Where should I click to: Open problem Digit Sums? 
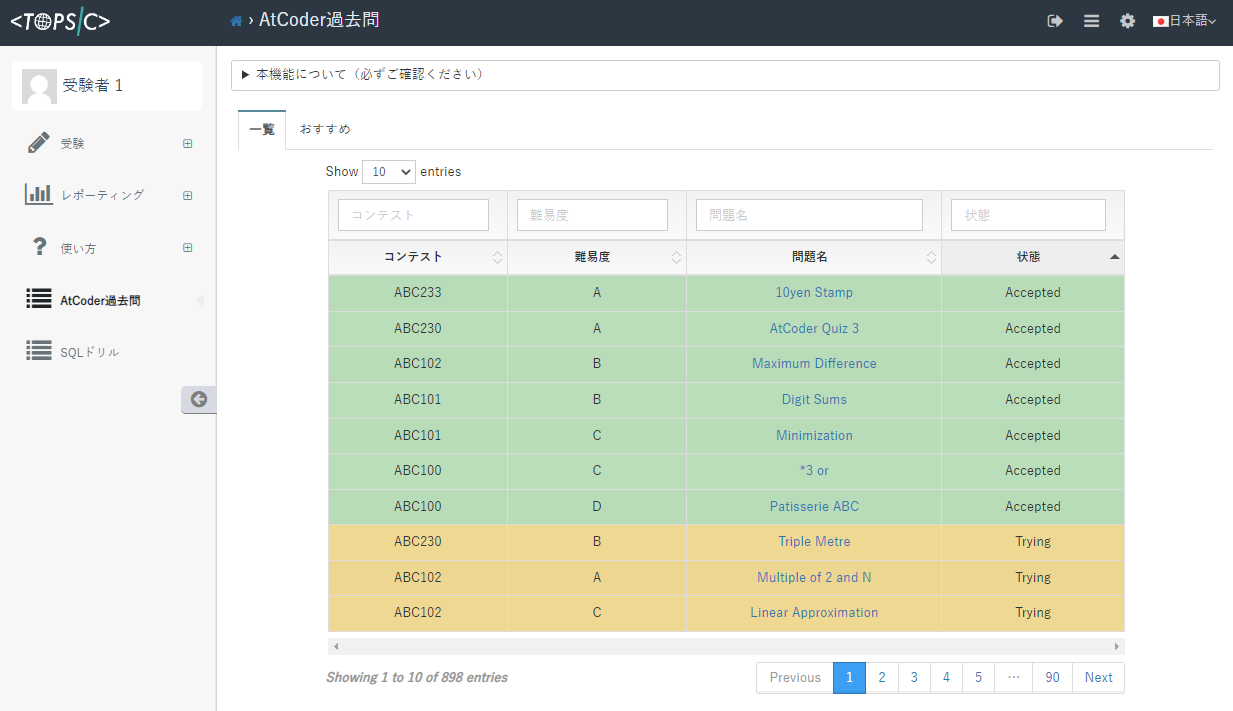click(x=814, y=399)
